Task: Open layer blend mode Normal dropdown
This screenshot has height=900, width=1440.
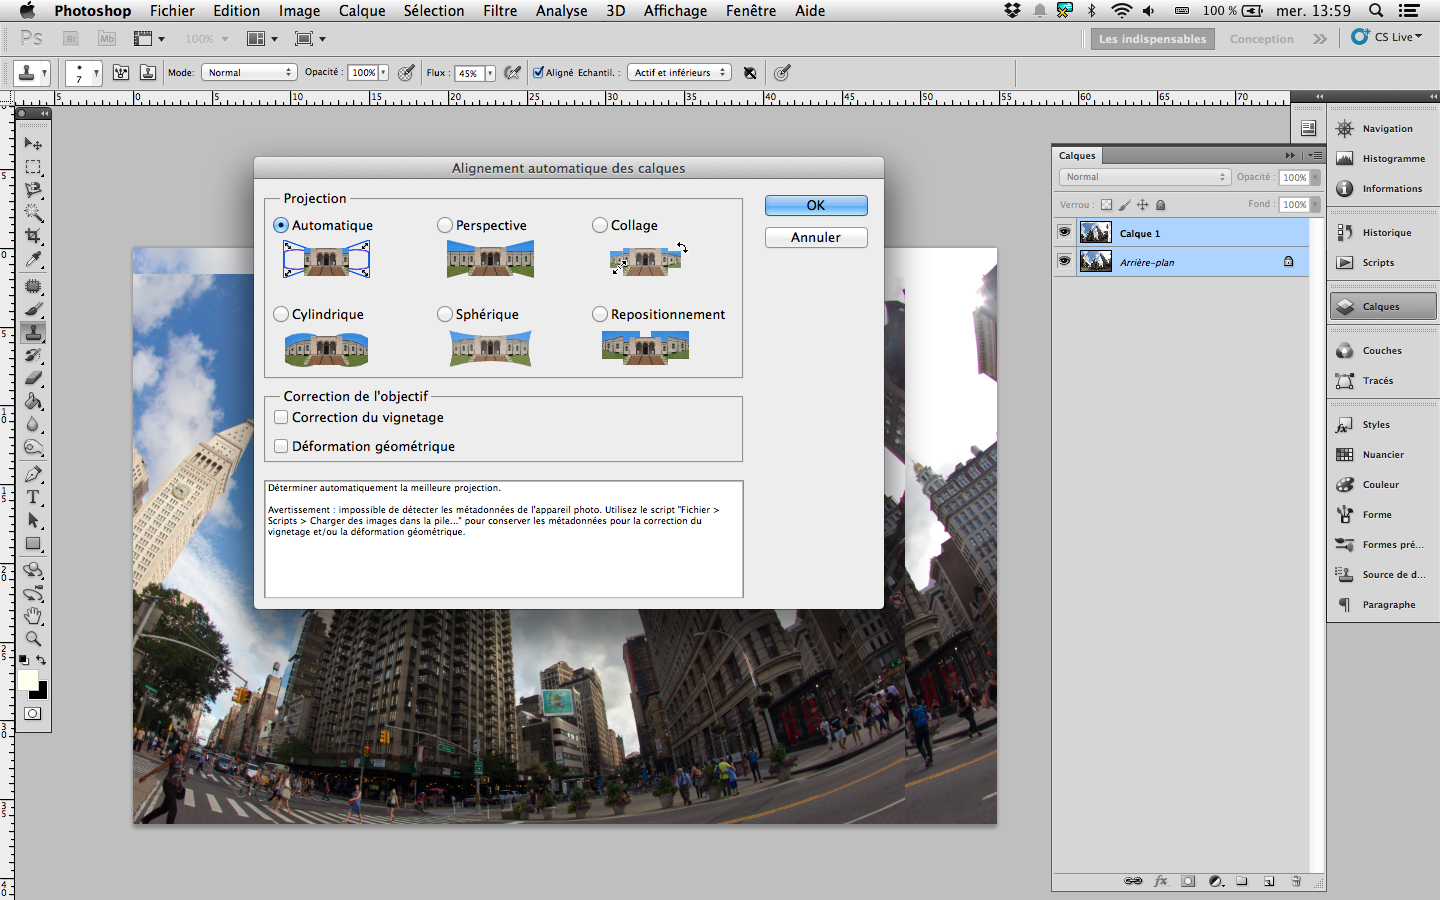Action: (1144, 177)
